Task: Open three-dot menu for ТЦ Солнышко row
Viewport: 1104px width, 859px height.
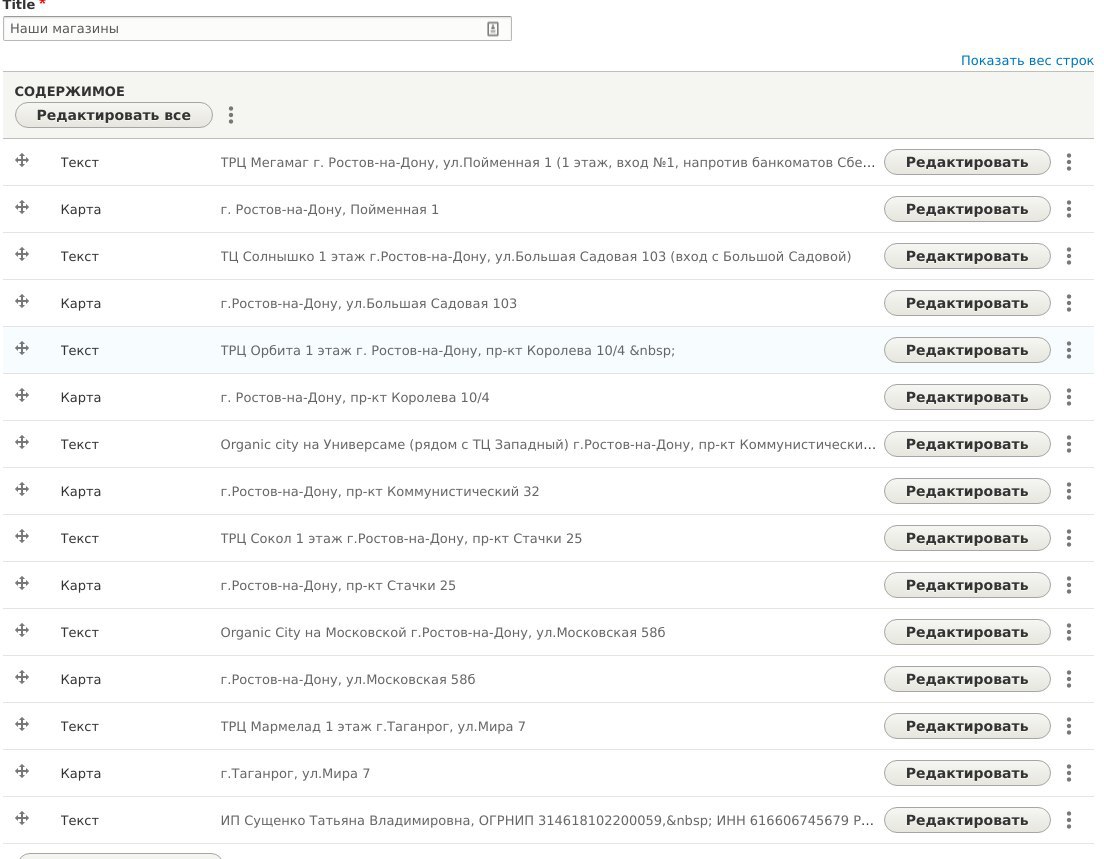Action: [x=1069, y=256]
